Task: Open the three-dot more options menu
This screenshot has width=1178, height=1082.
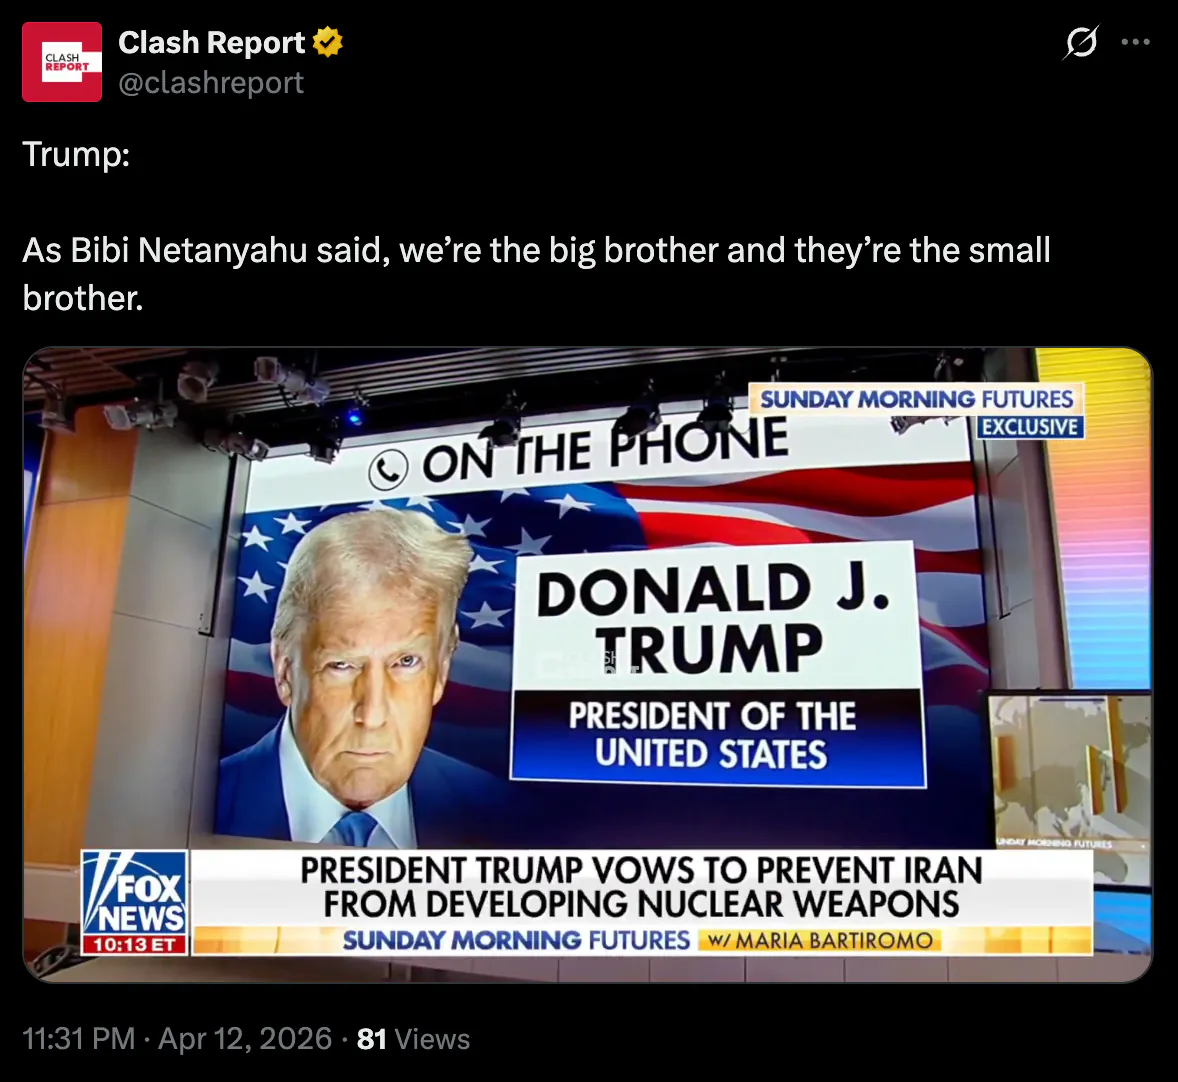Action: [1135, 42]
